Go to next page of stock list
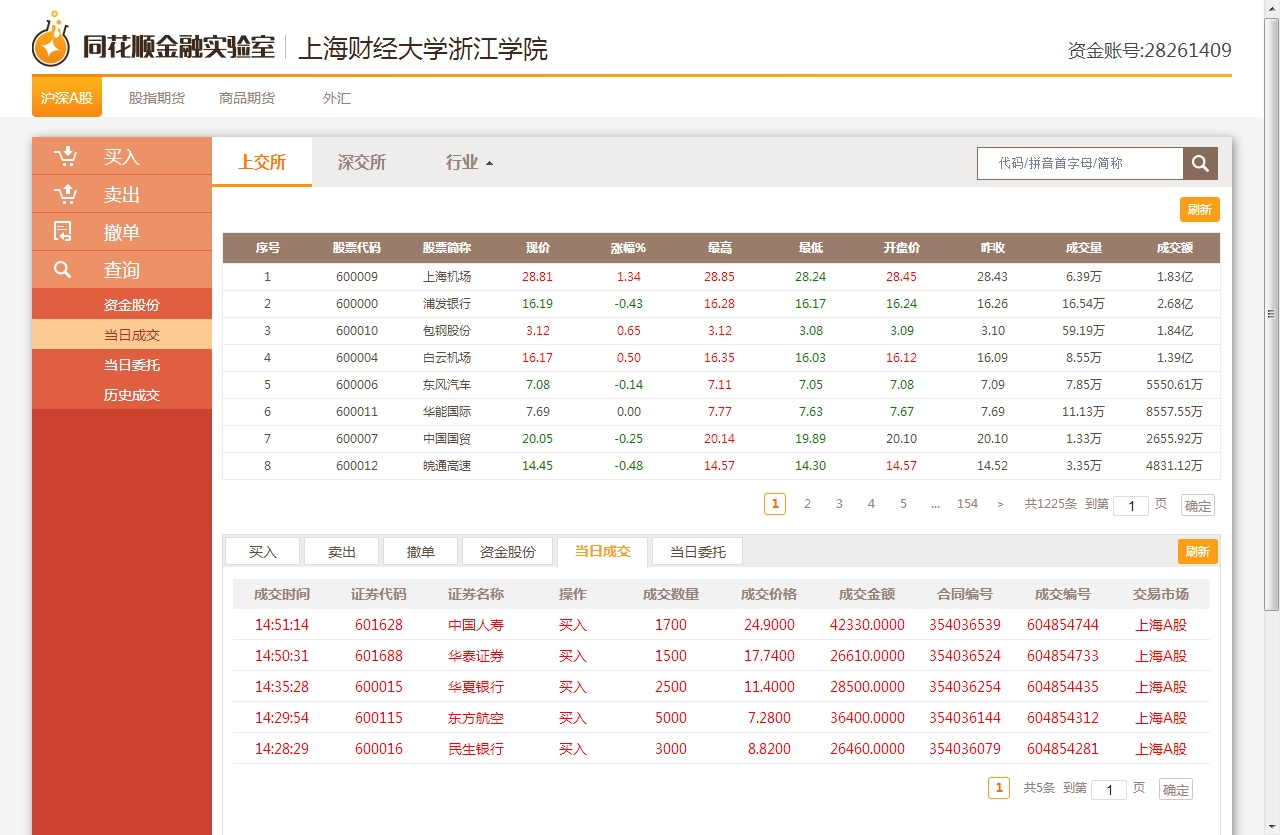The width and height of the screenshot is (1280, 835). click(x=1000, y=504)
